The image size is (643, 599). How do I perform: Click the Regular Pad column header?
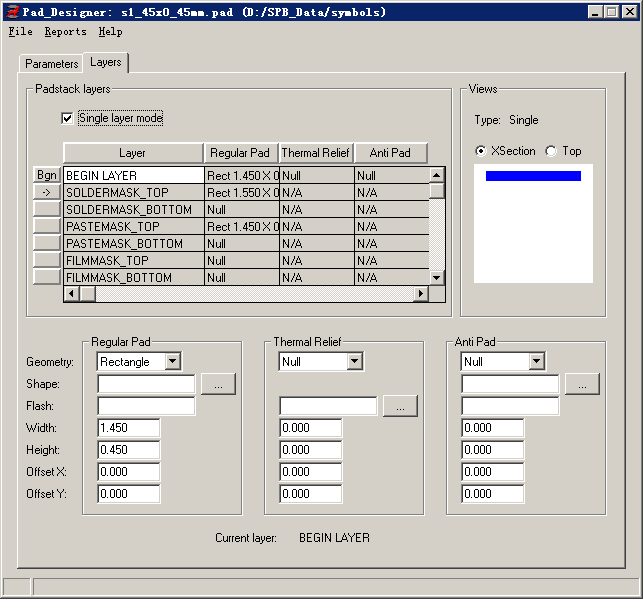[241, 153]
